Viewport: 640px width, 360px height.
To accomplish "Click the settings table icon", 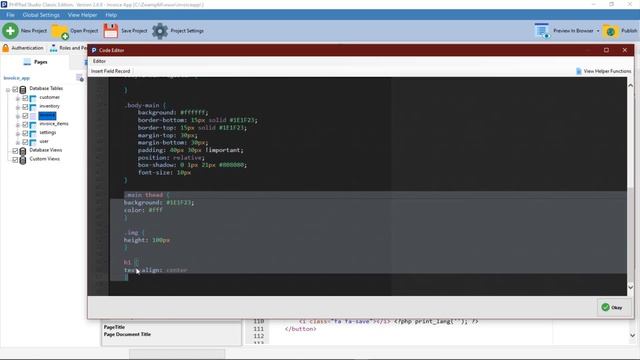I will [x=33, y=133].
